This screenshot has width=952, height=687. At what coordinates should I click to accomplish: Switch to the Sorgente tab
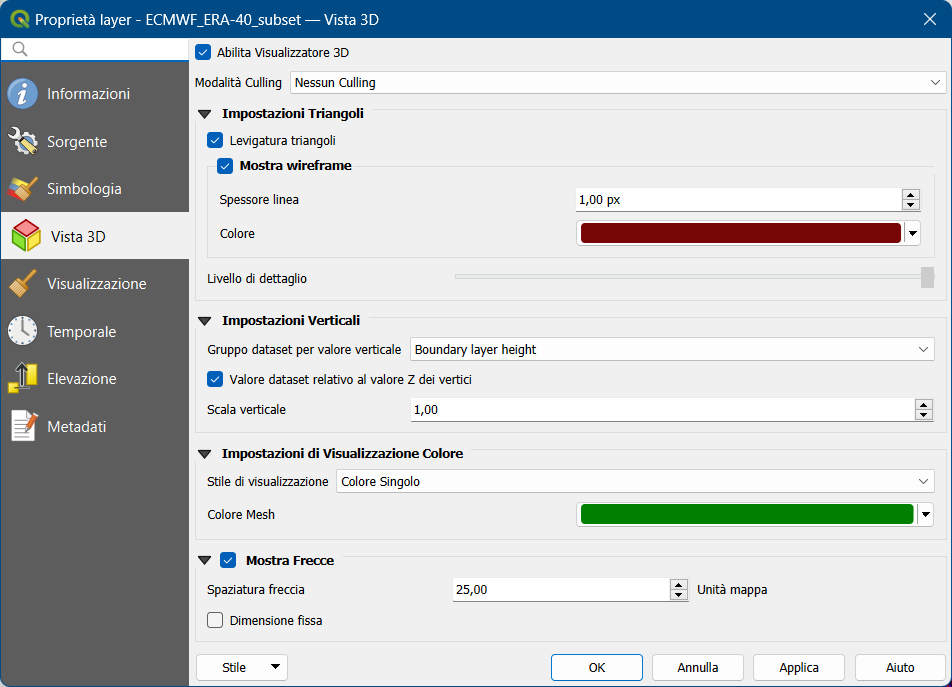(x=95, y=141)
